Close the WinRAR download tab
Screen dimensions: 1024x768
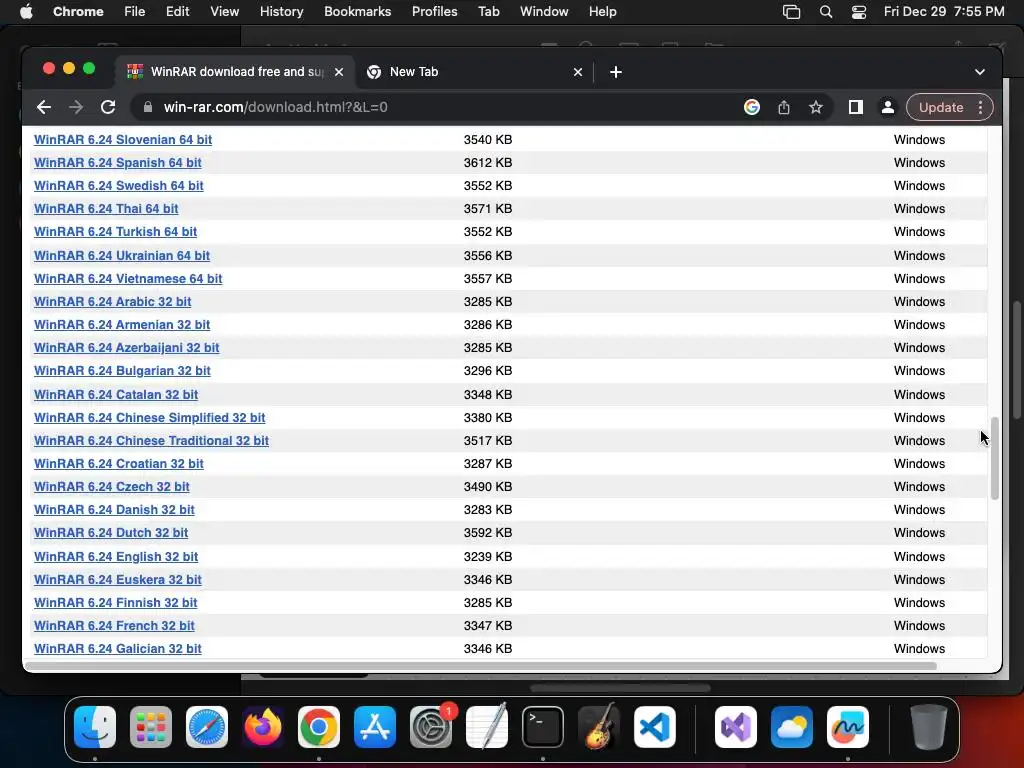[339, 72]
